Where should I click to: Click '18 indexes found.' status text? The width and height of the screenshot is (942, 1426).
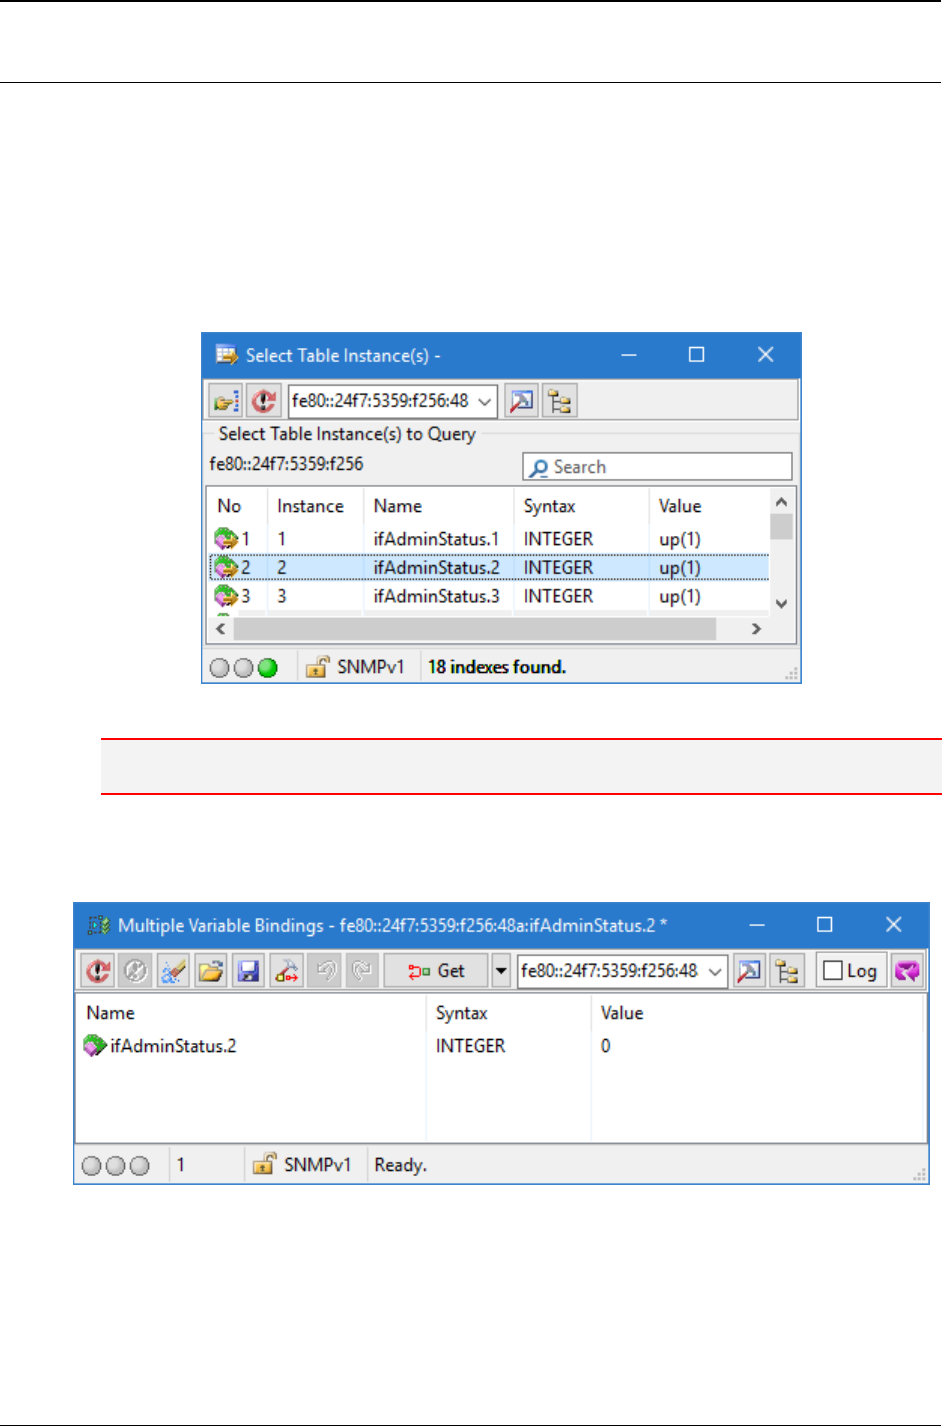point(497,667)
